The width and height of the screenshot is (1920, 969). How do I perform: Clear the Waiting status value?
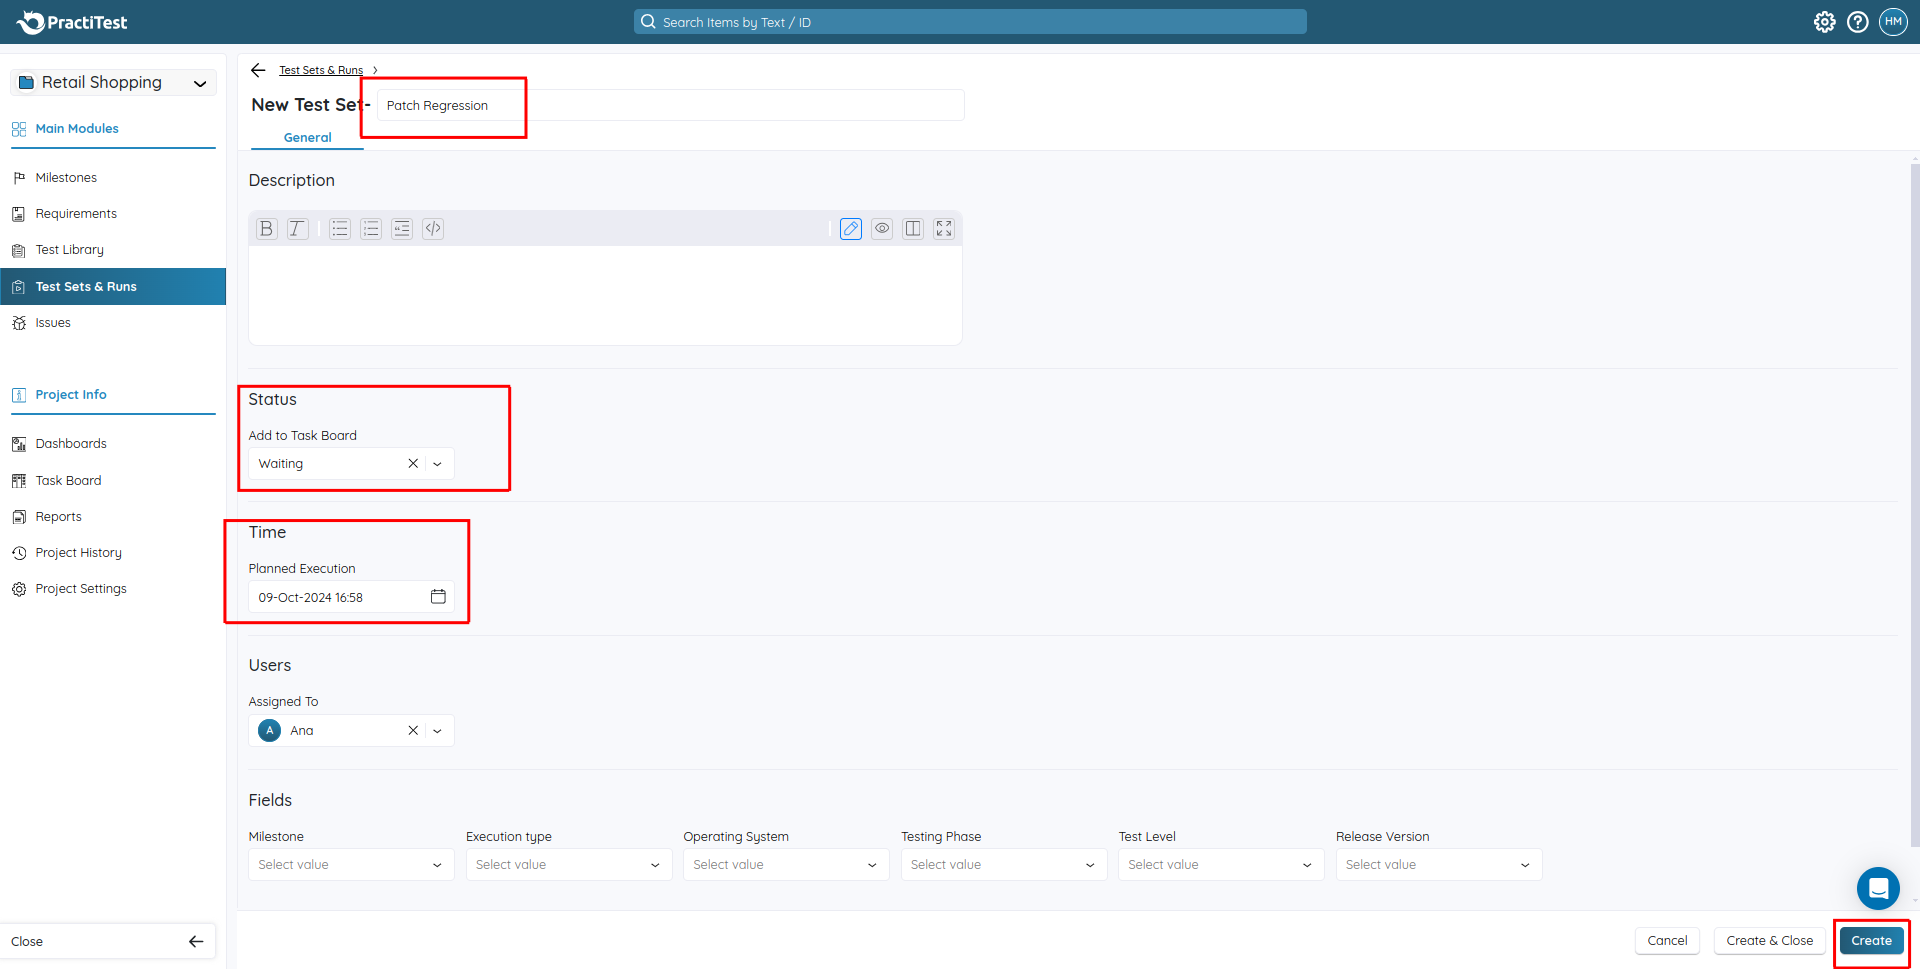tap(413, 464)
